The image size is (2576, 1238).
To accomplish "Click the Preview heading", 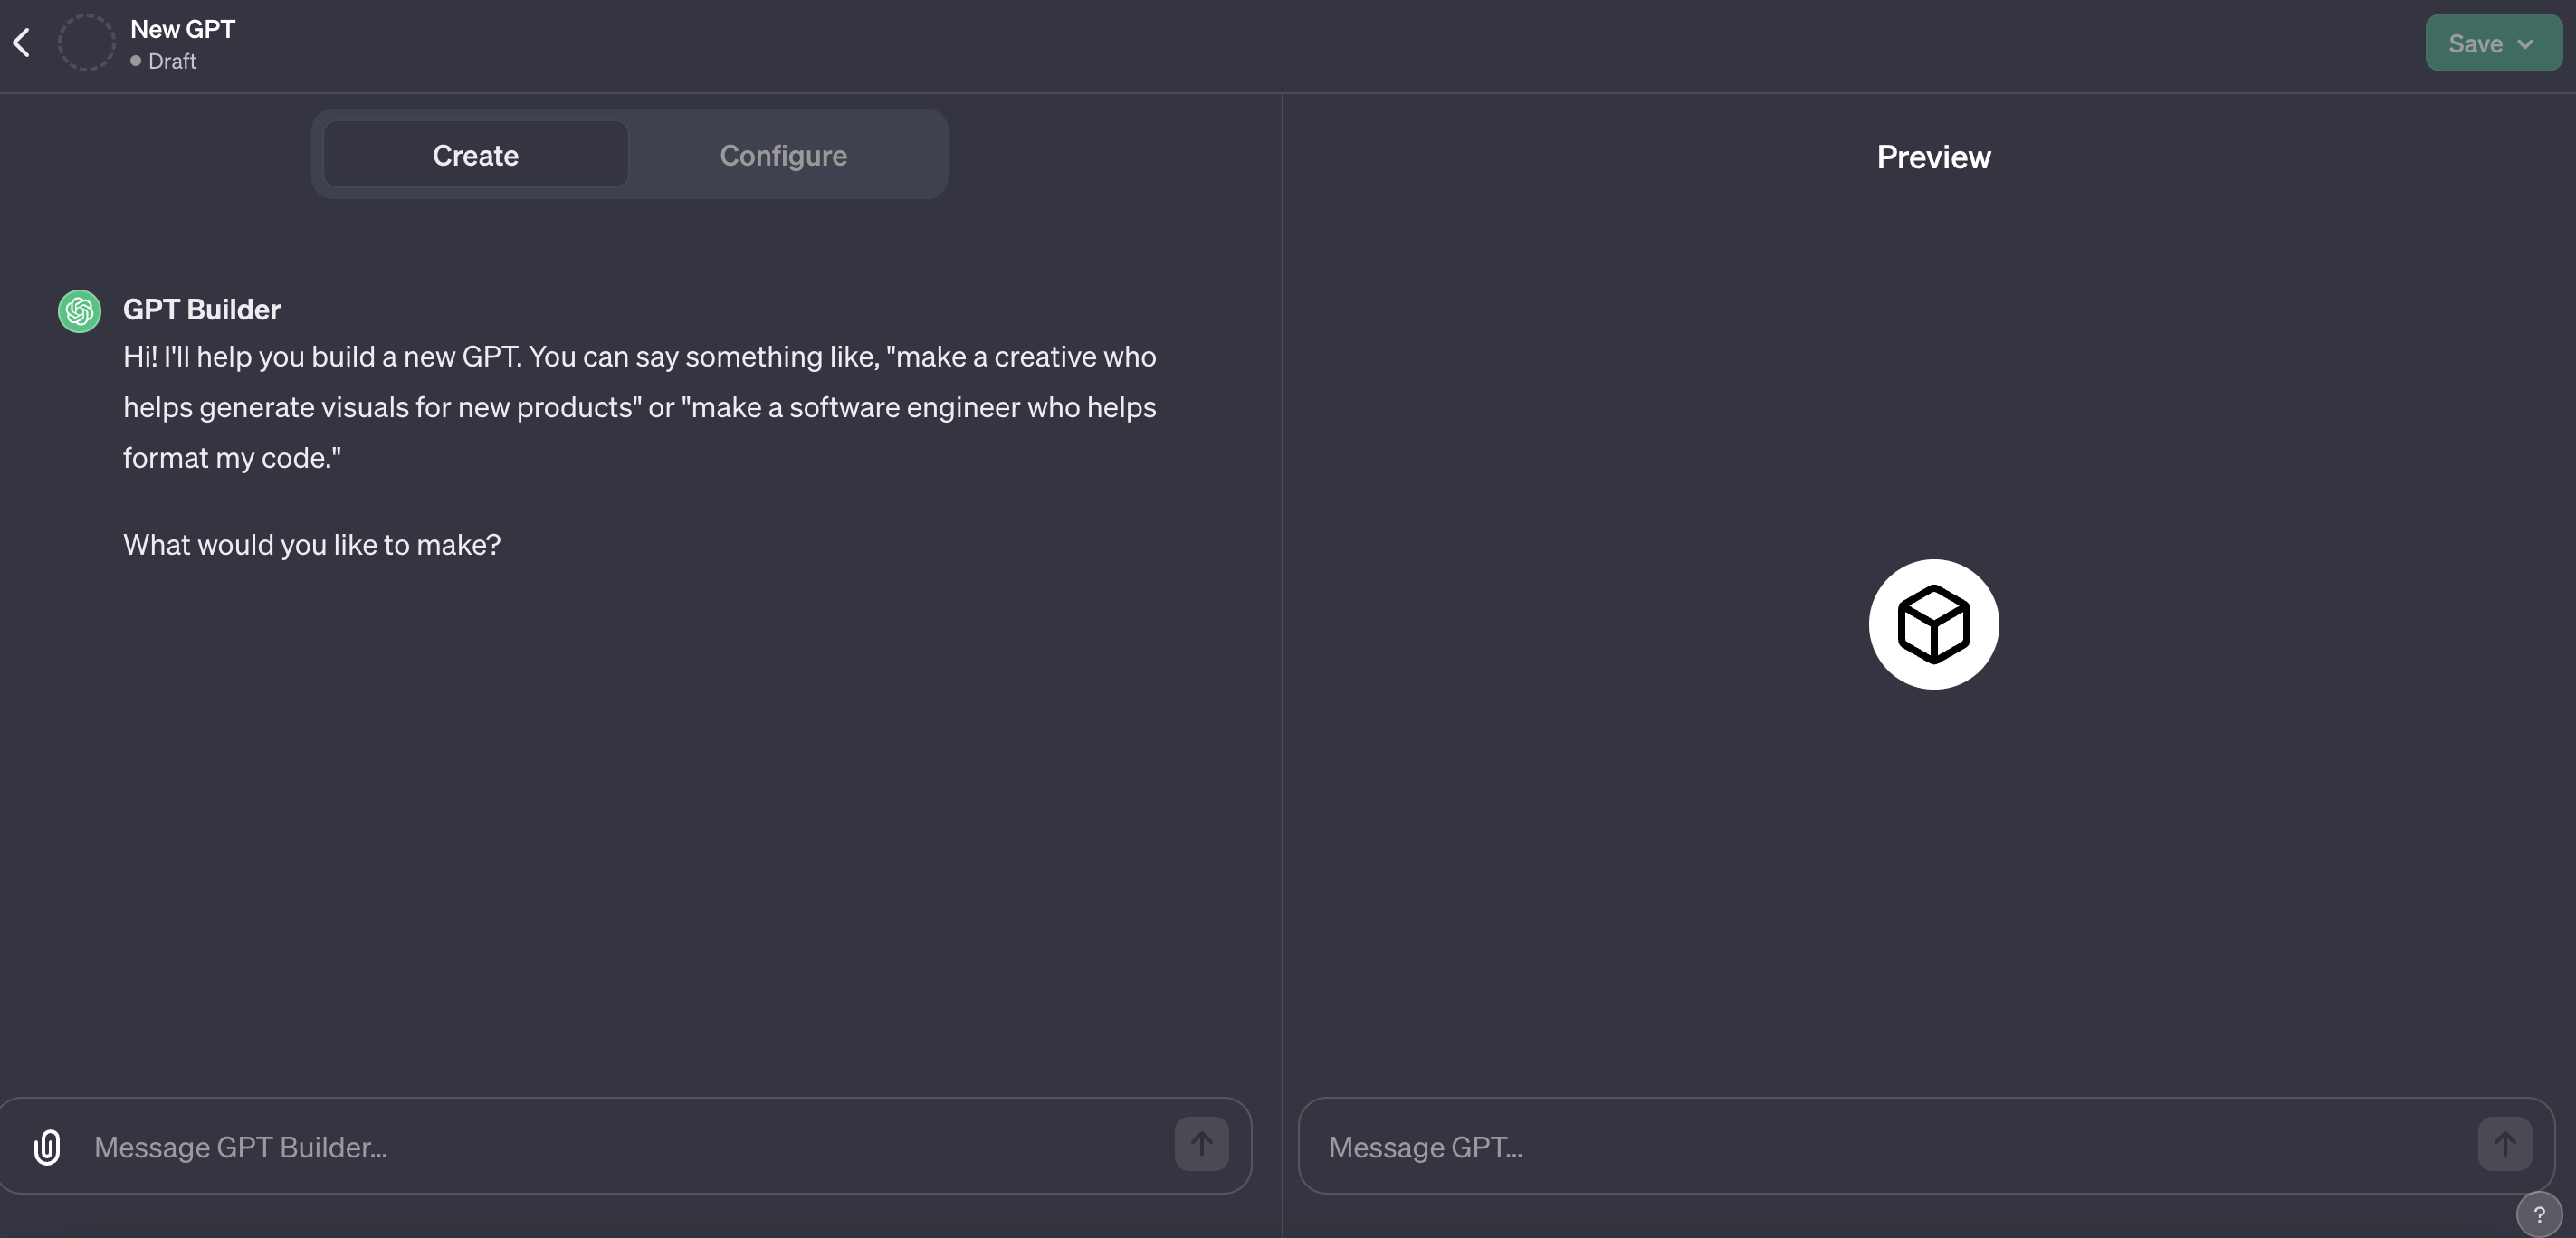I will point(1933,157).
